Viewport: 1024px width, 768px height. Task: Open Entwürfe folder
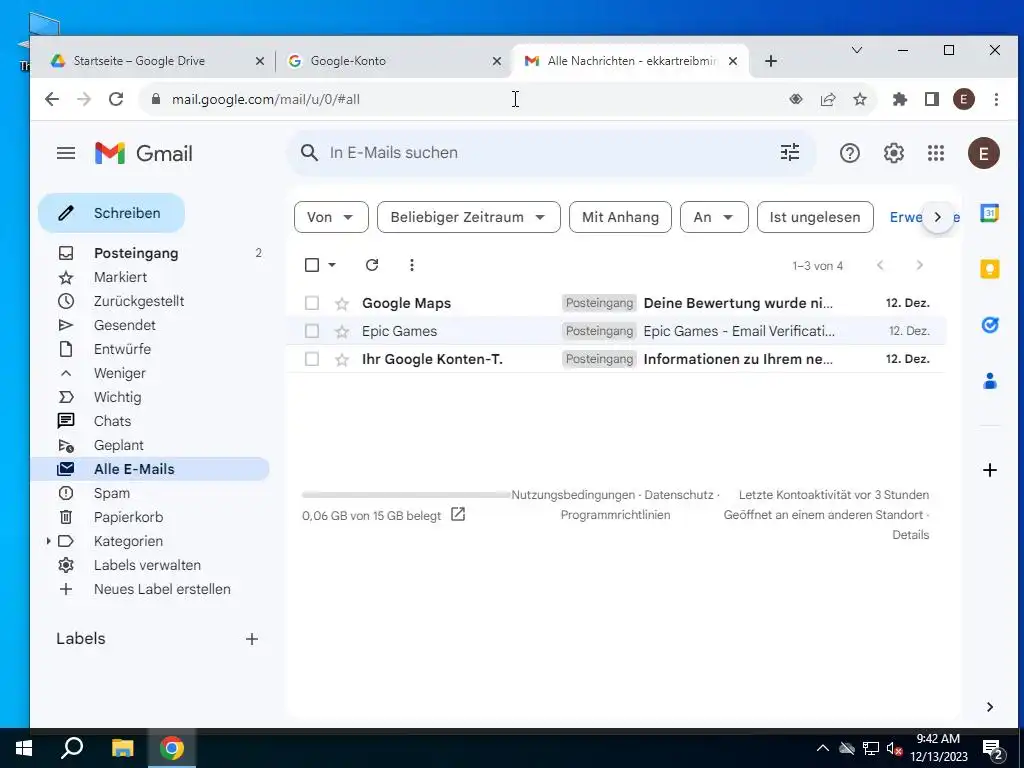coord(122,349)
